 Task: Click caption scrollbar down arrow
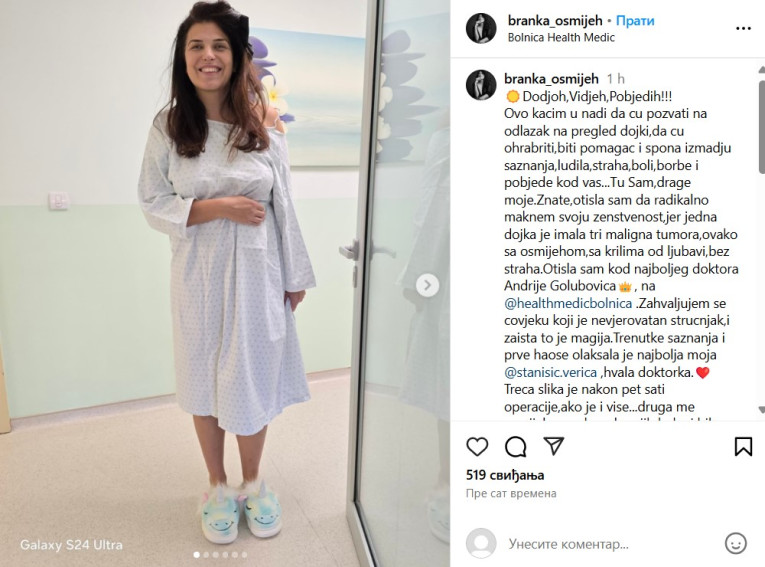click(x=762, y=409)
